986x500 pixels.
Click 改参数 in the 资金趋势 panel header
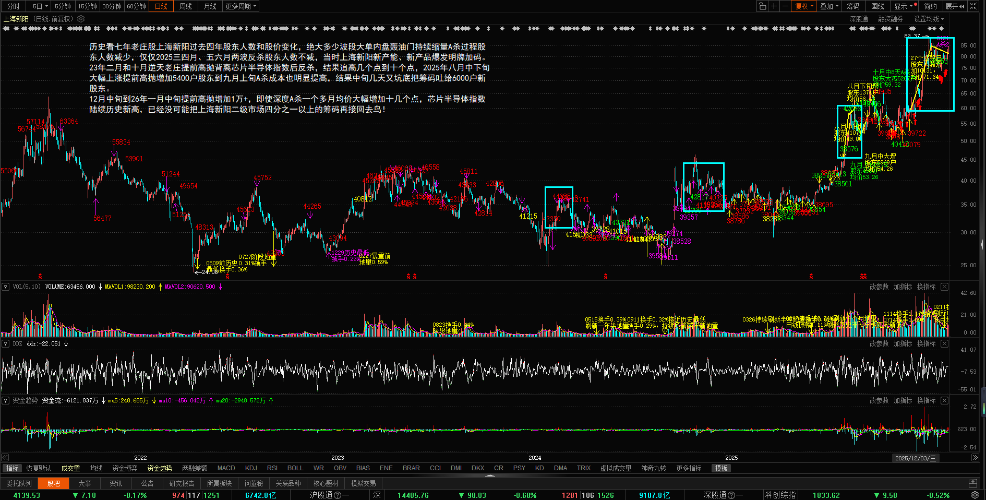tap(879, 401)
